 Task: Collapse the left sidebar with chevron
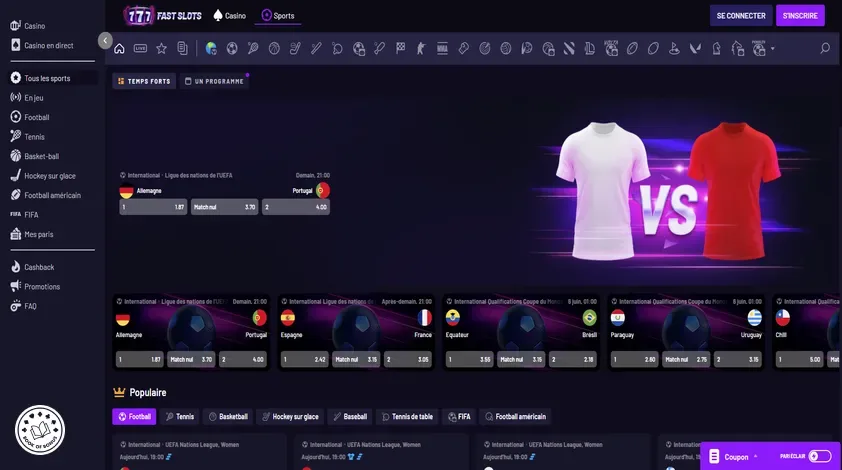pyautogui.click(x=105, y=40)
